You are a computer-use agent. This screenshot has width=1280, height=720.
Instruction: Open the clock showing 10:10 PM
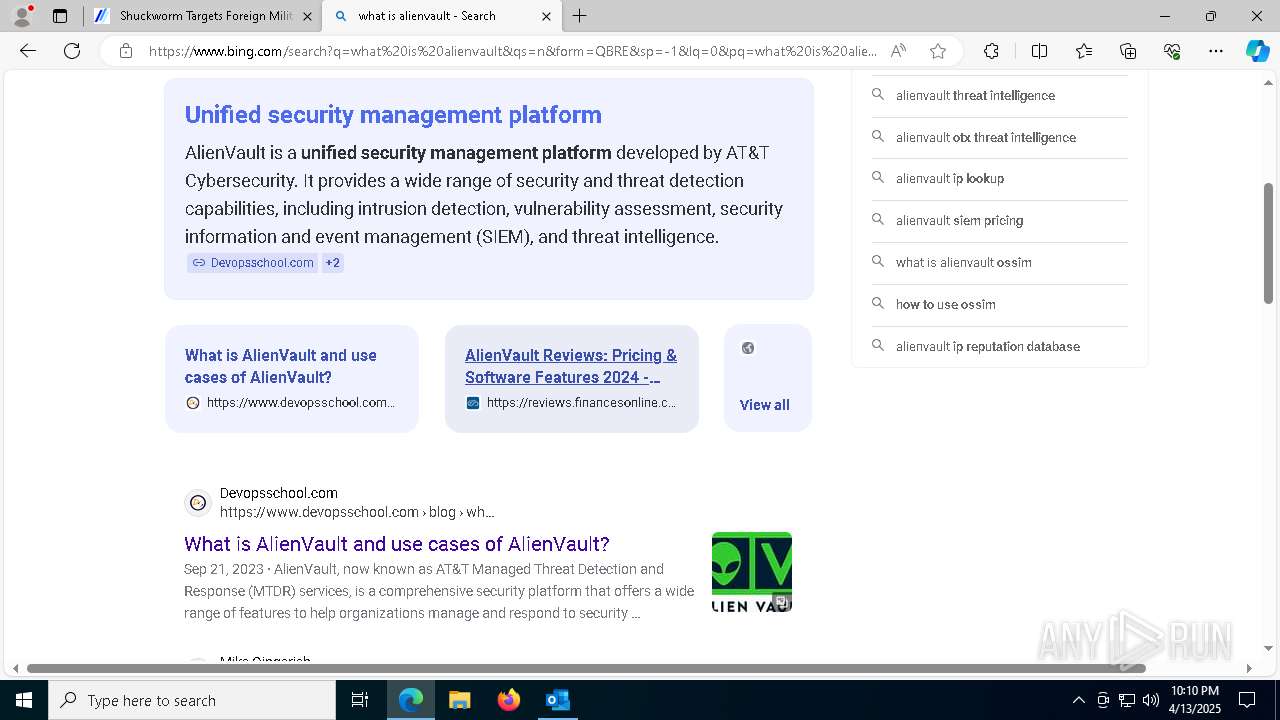[1195, 700]
